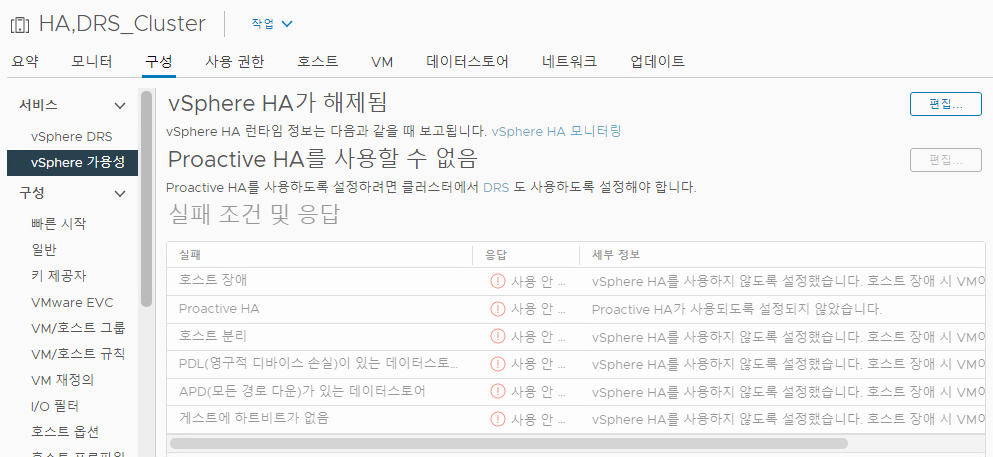This screenshot has width=993, height=457.
Task: Click the Proactive HA row label
Action: pyautogui.click(x=219, y=309)
